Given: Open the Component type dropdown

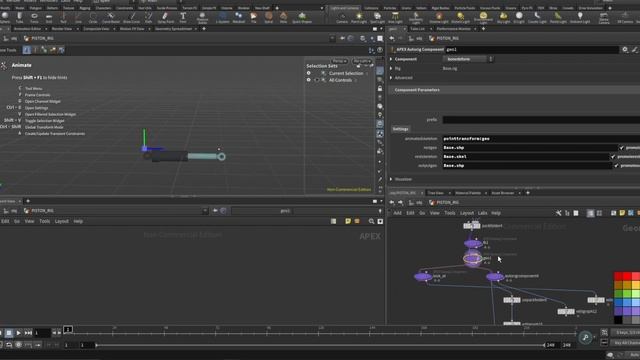Looking at the screenshot, I should (x=468, y=59).
